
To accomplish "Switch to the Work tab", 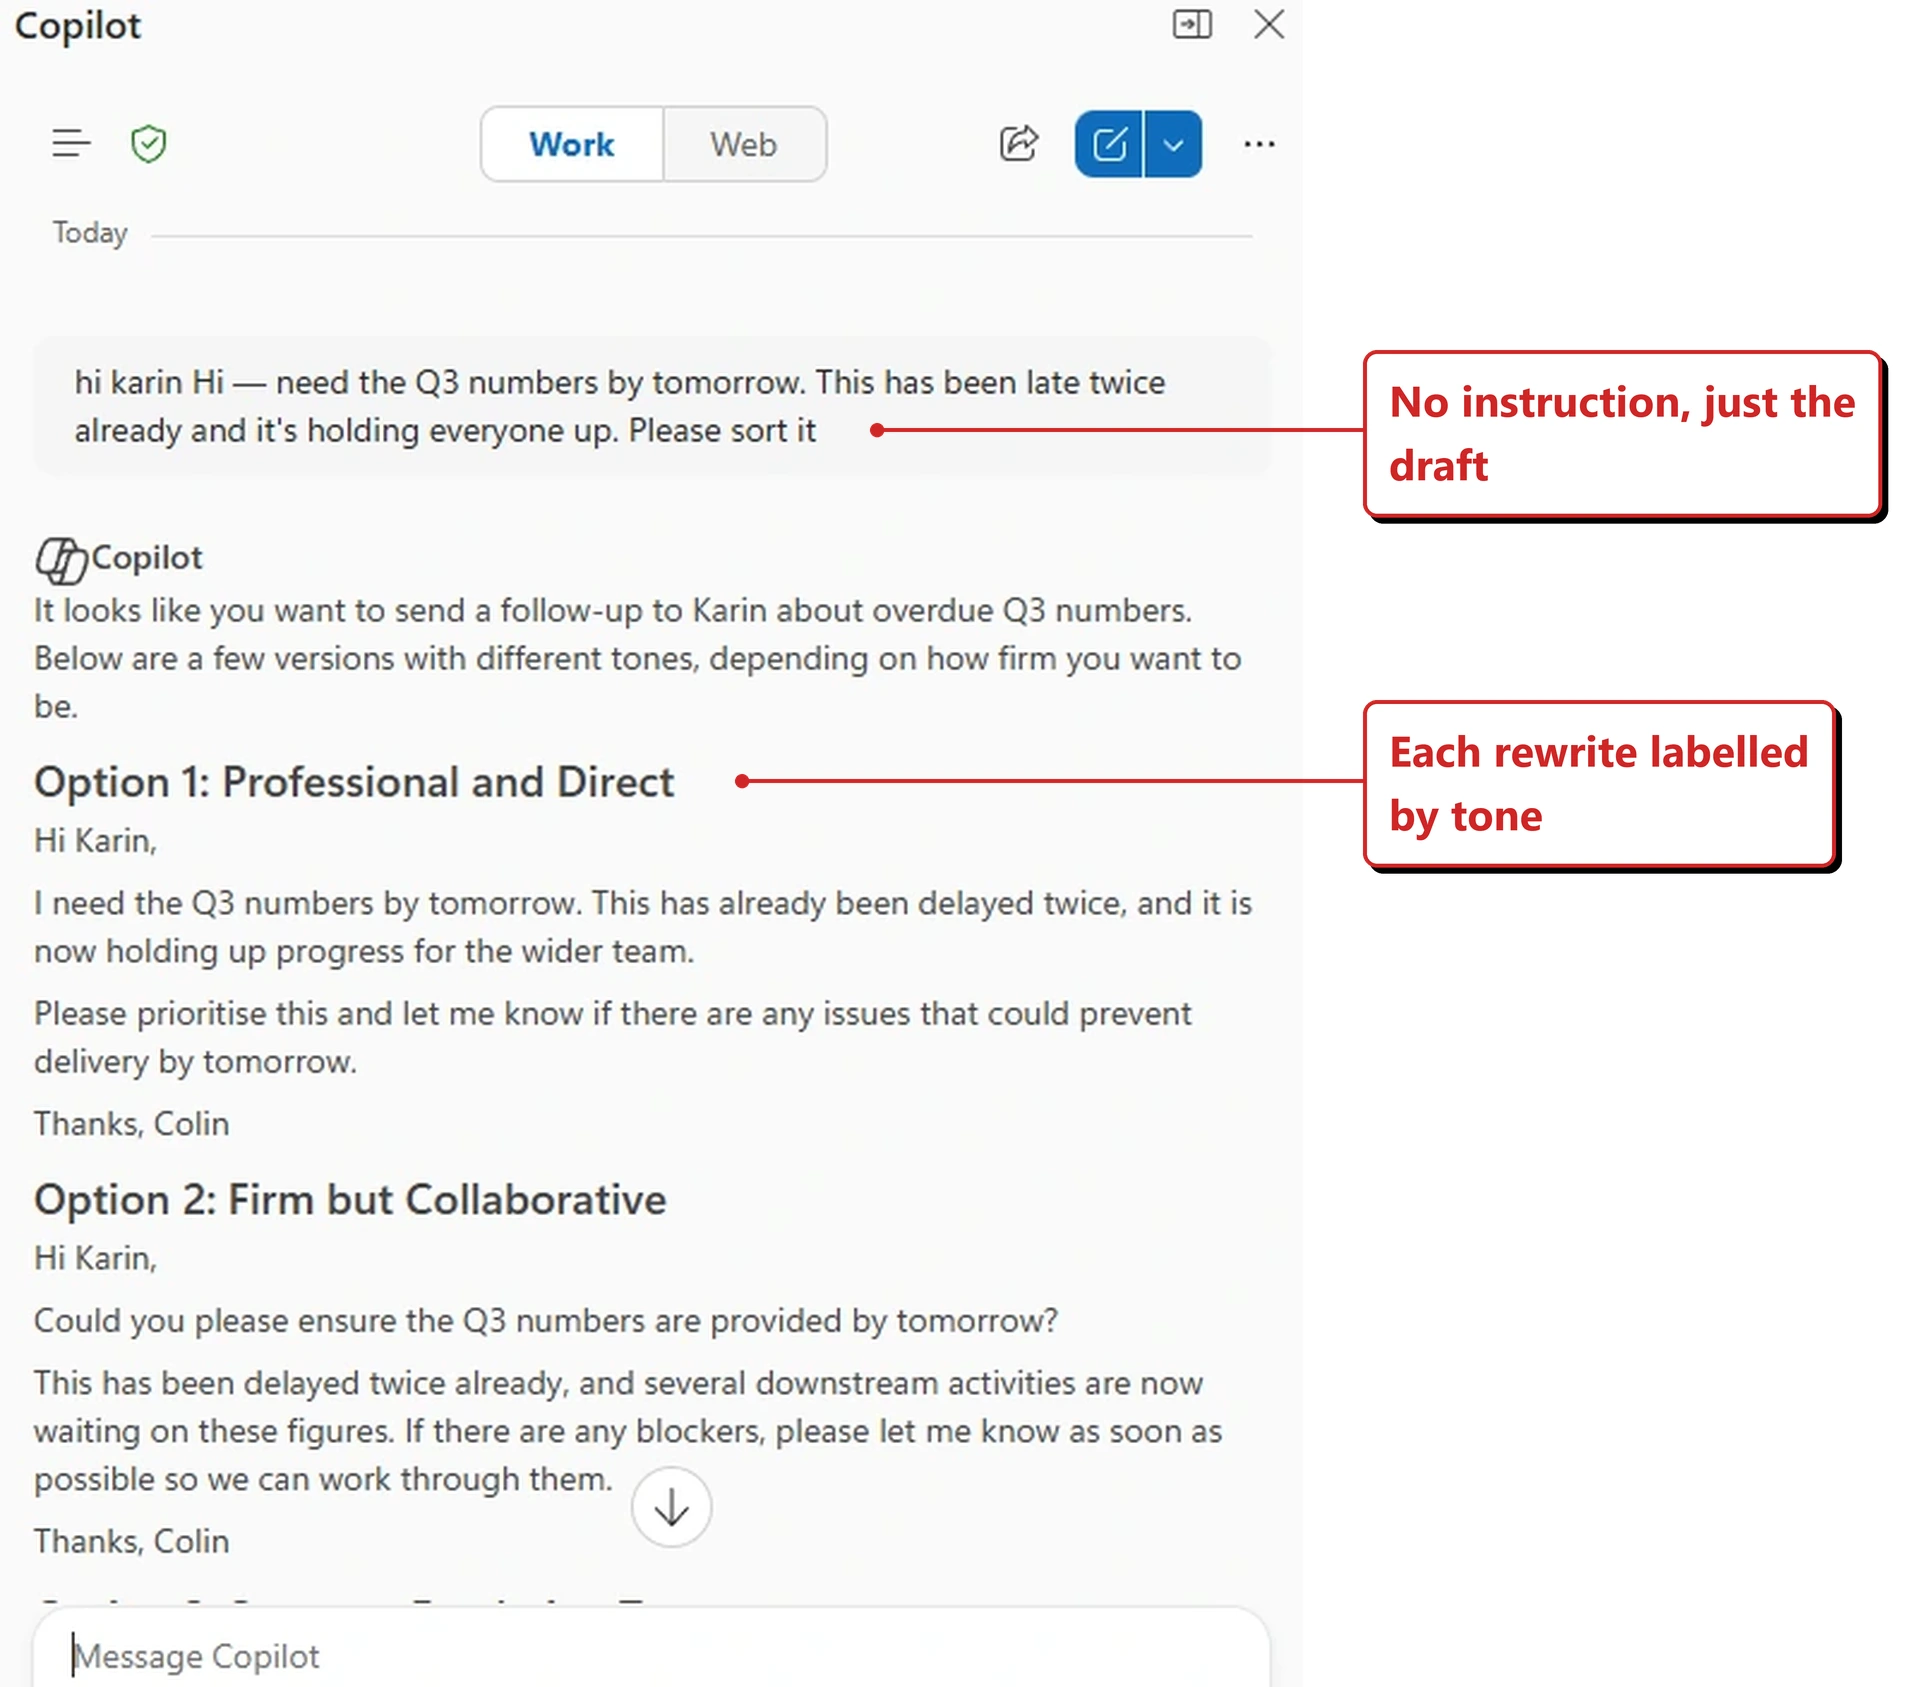I will 572,144.
